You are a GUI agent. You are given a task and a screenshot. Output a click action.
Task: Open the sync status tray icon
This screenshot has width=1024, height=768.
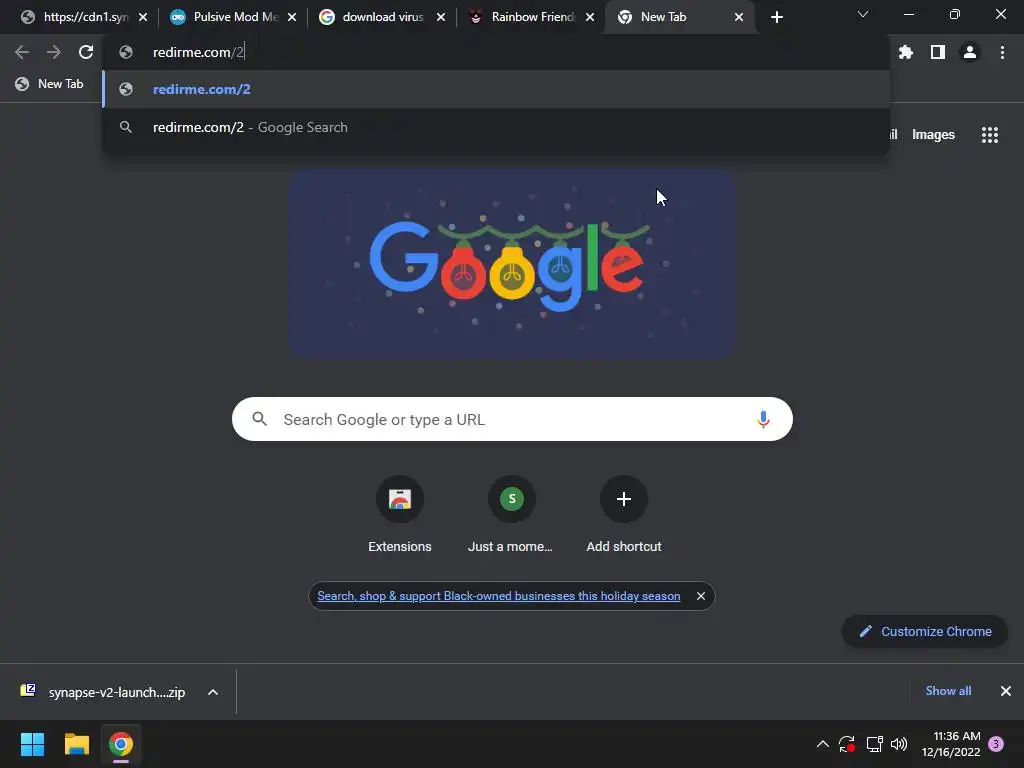coord(847,744)
